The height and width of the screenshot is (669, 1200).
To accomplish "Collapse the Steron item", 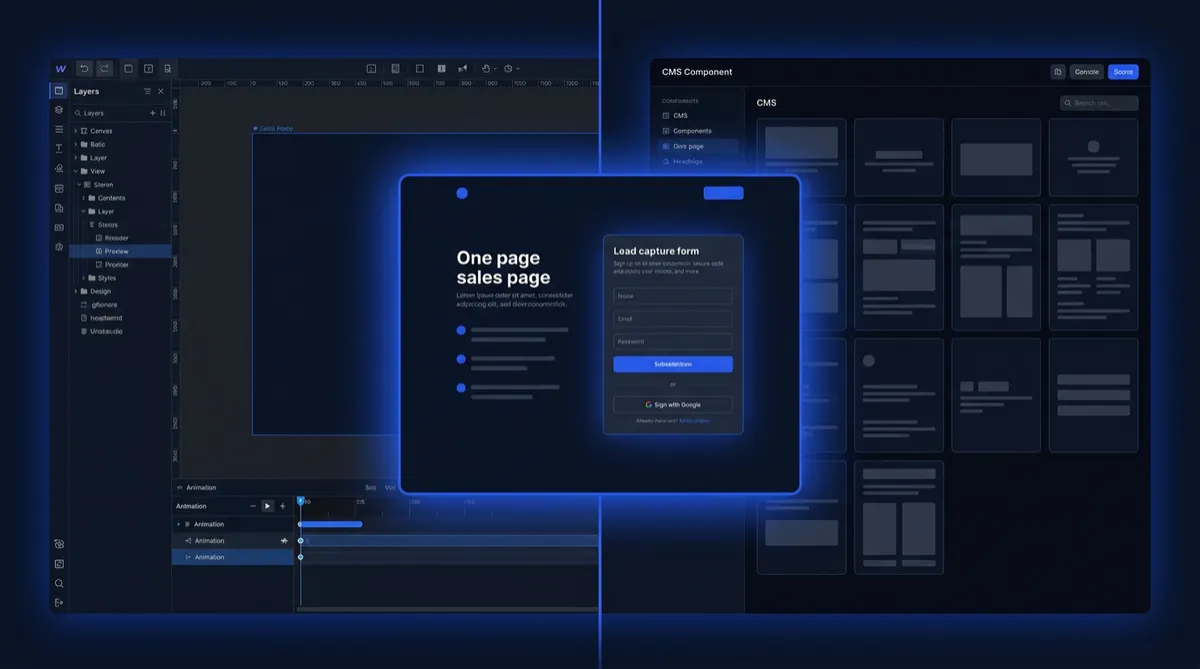I will coord(77,184).
